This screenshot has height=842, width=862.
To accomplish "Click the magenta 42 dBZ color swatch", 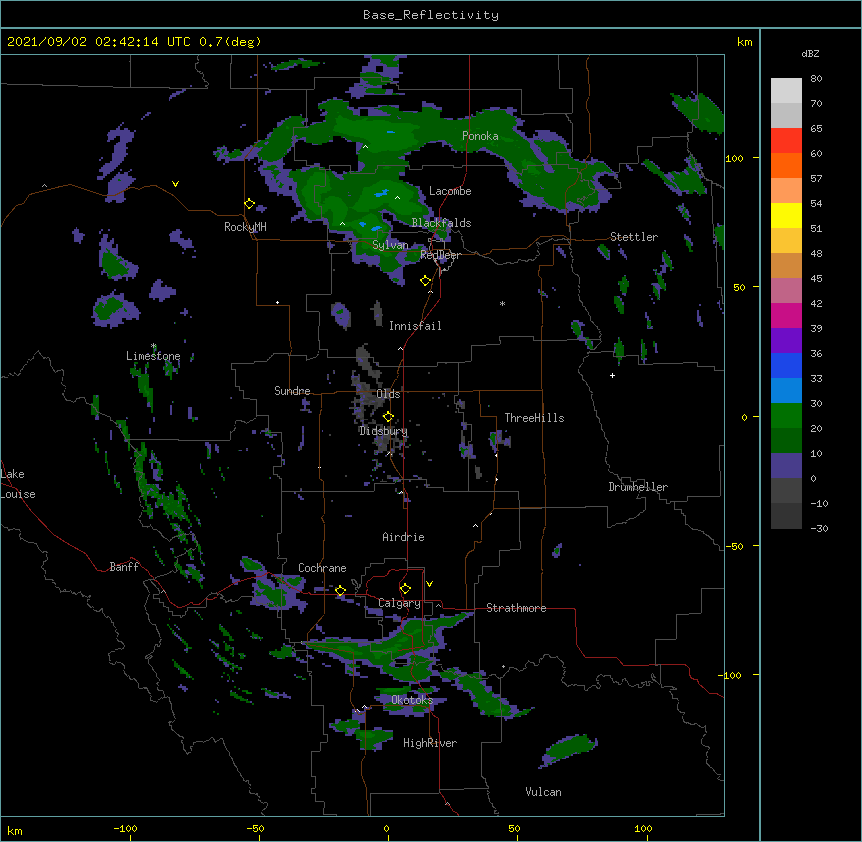I will click(x=786, y=315).
